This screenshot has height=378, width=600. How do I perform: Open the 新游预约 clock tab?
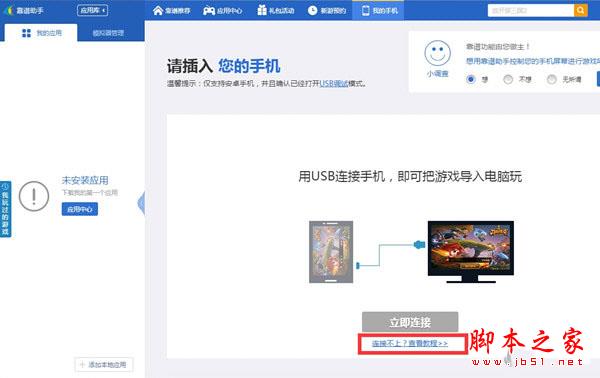click(327, 10)
